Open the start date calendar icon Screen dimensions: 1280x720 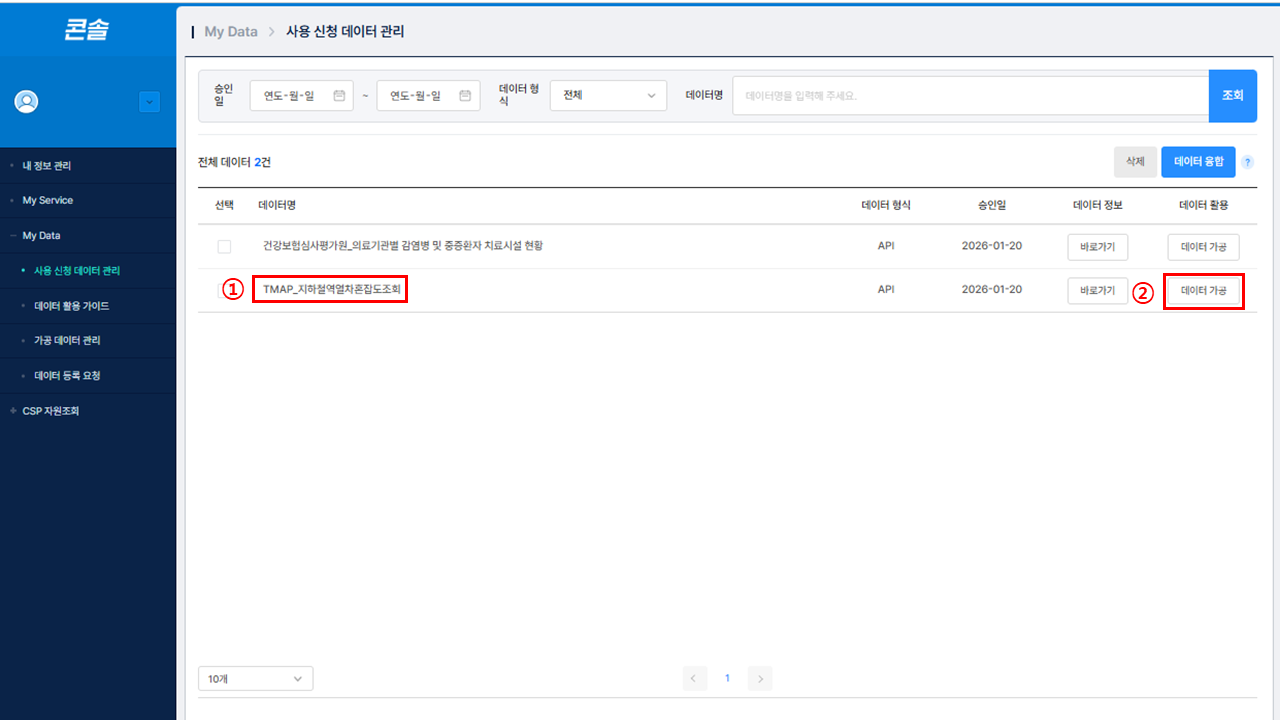pyautogui.click(x=339, y=96)
